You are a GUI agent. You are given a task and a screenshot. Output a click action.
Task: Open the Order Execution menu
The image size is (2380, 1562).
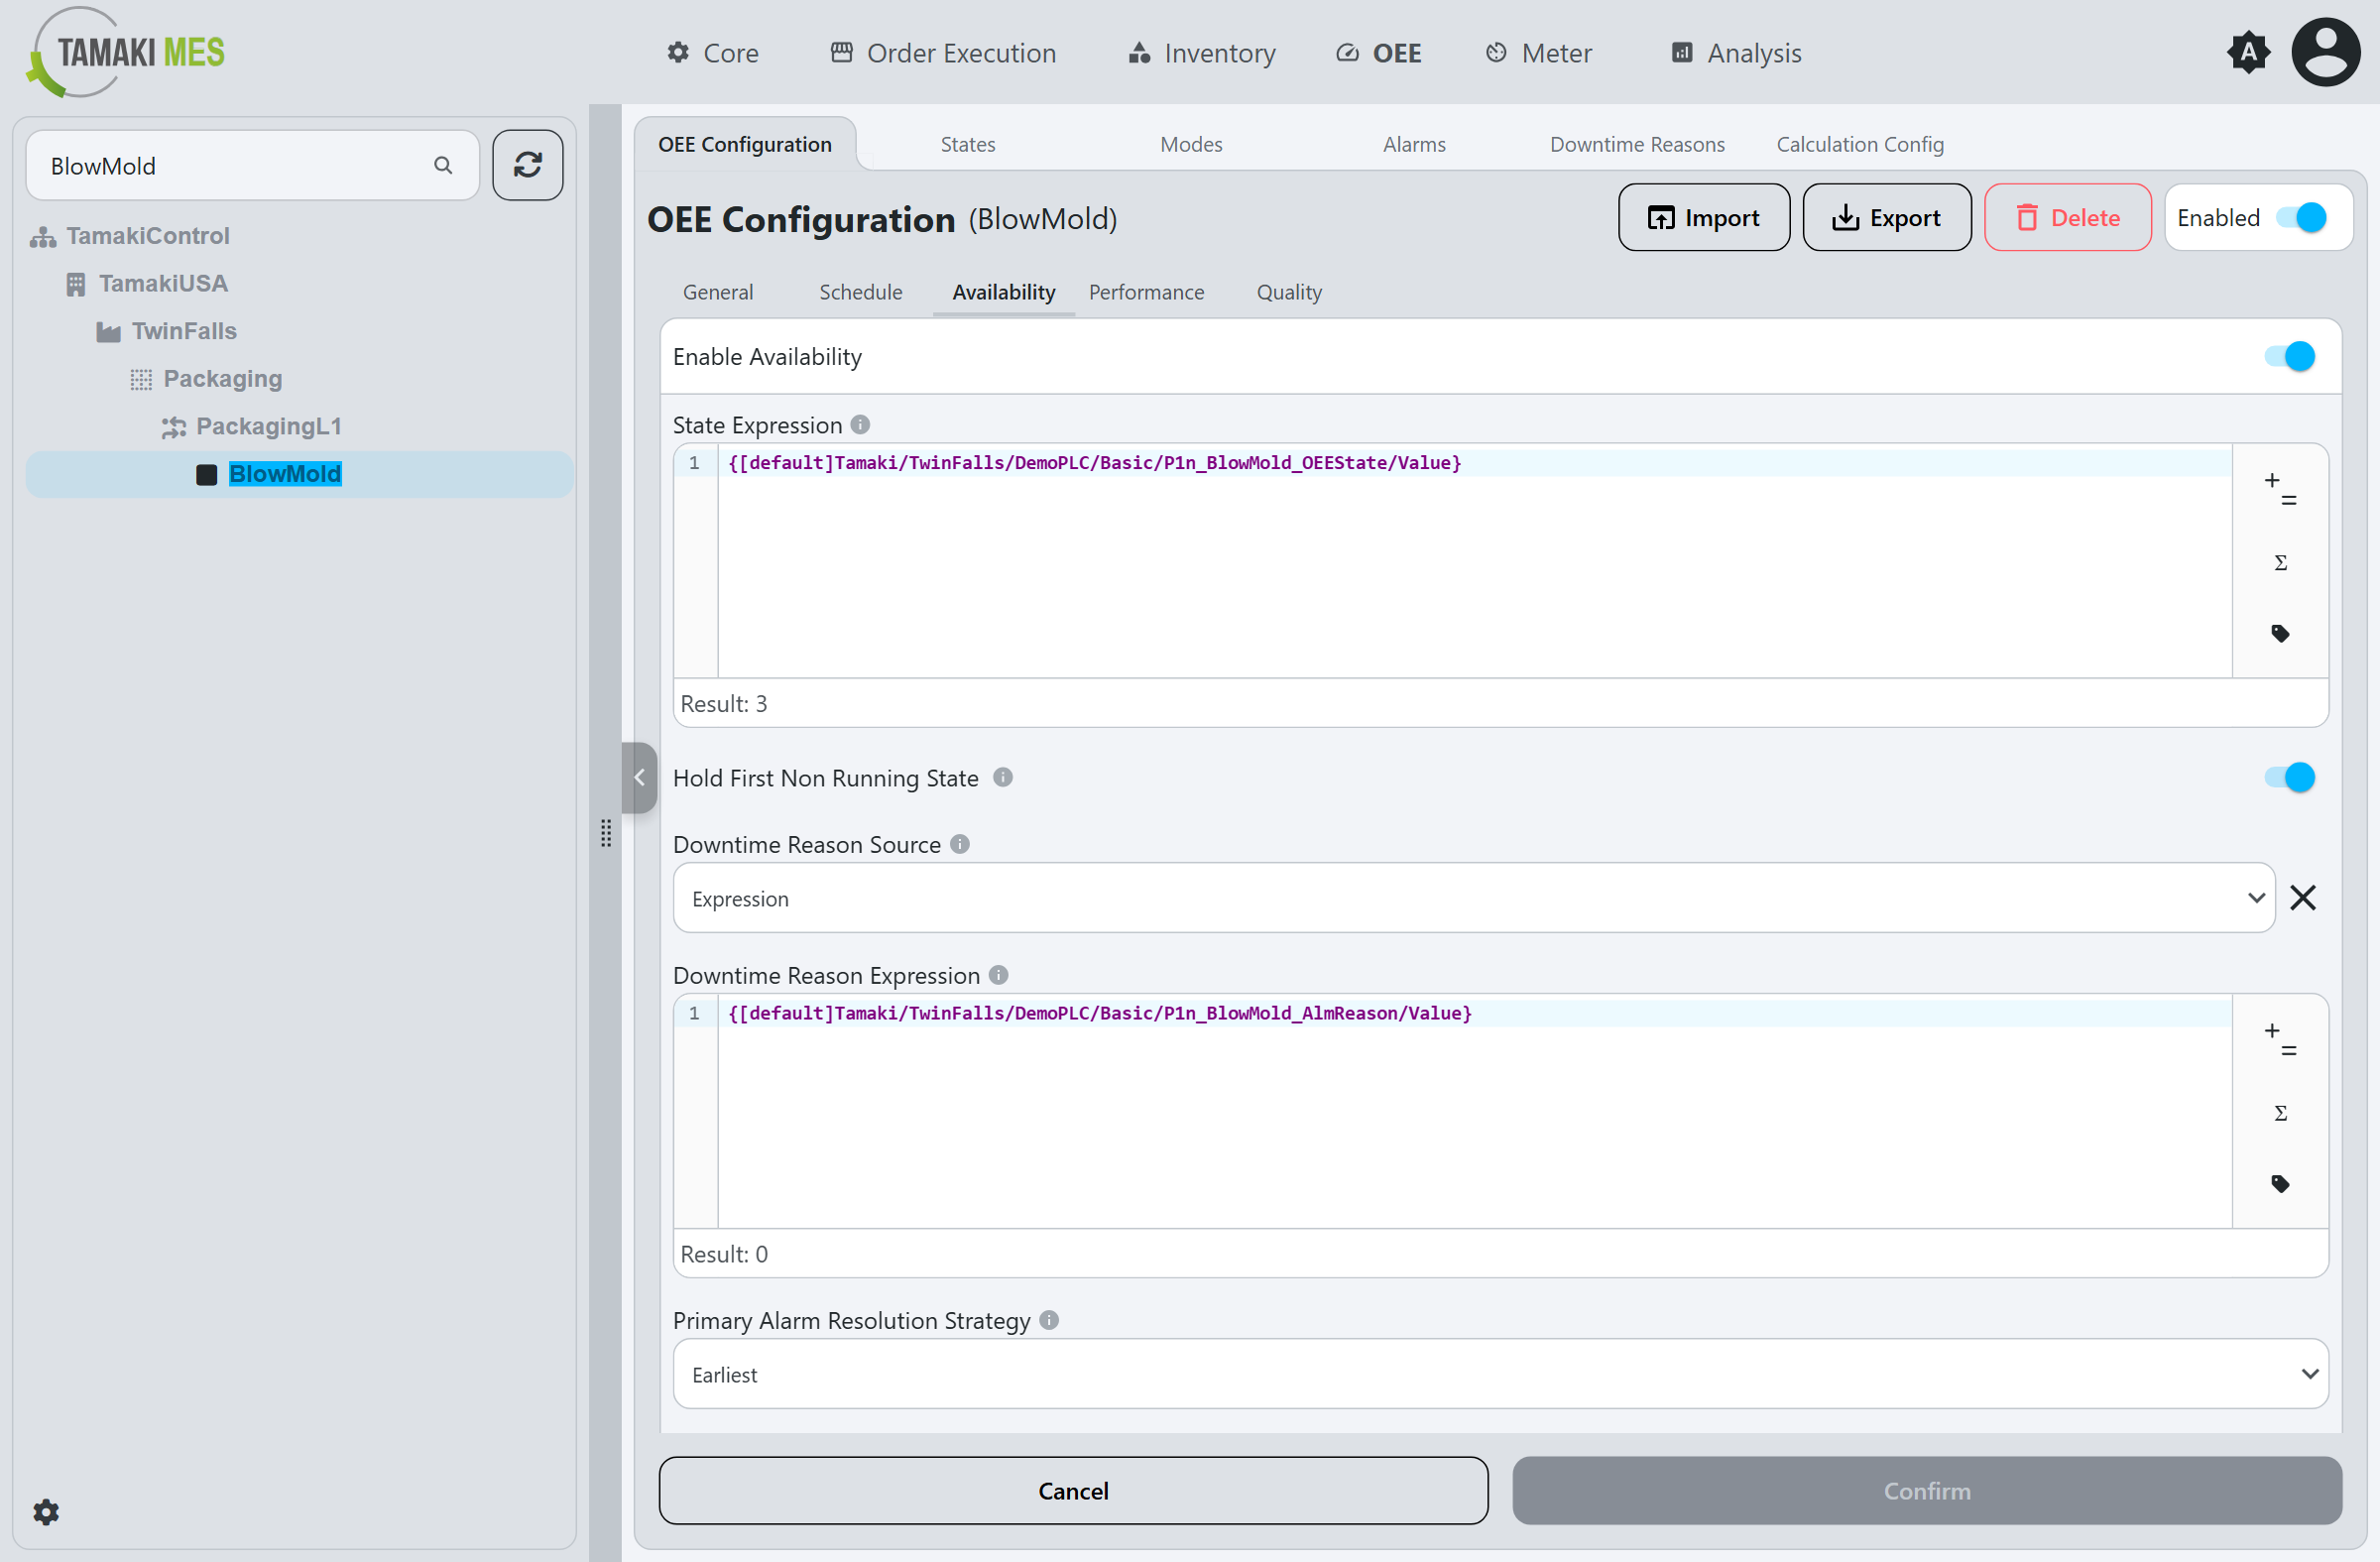coord(943,53)
